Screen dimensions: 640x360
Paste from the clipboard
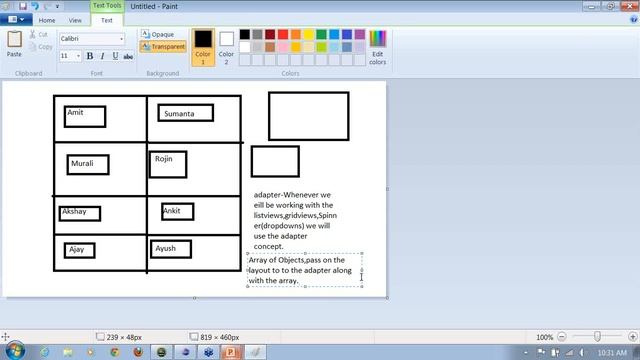(x=14, y=44)
